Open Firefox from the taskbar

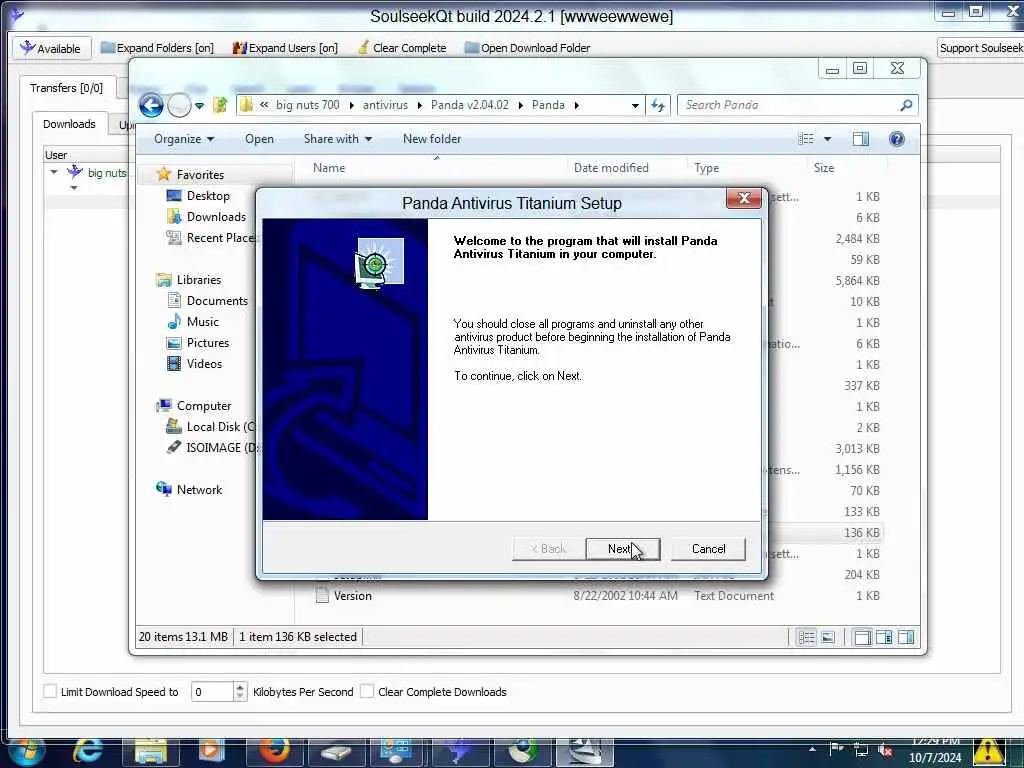point(274,751)
